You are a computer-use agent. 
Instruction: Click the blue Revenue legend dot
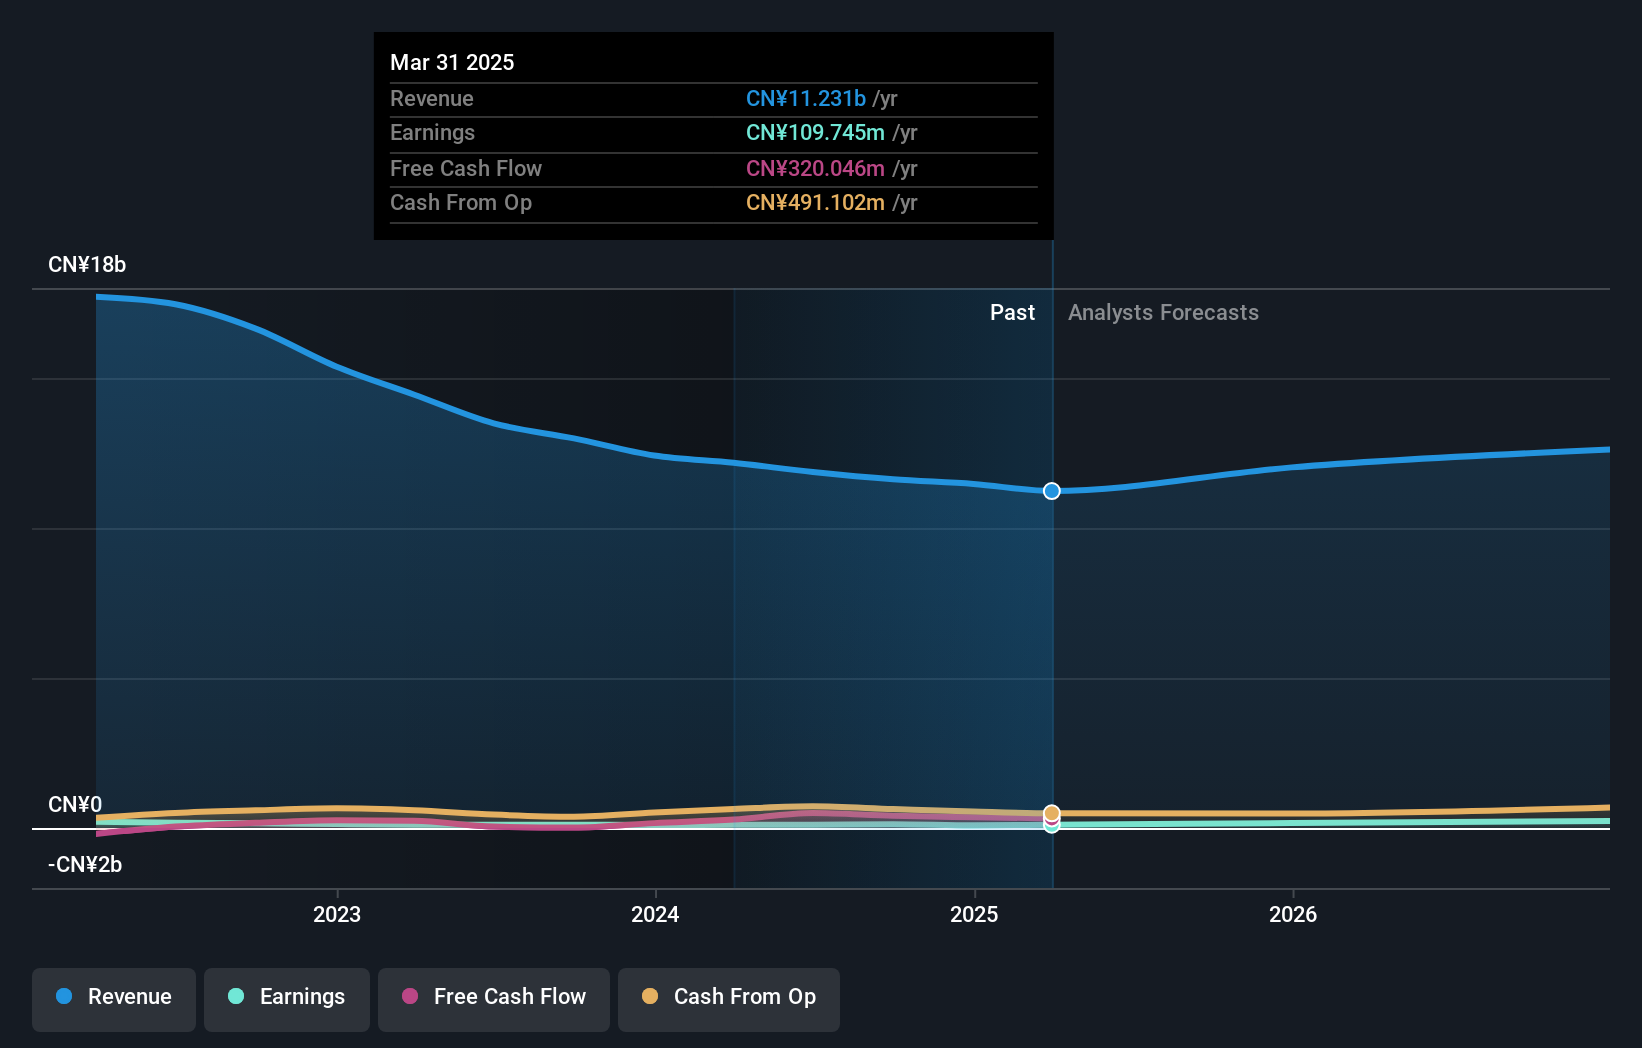[64, 996]
